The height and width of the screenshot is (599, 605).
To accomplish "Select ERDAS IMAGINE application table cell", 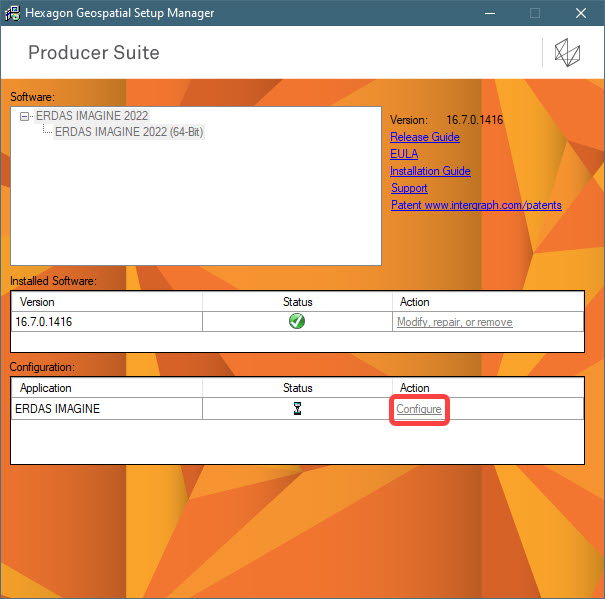I will point(106,408).
